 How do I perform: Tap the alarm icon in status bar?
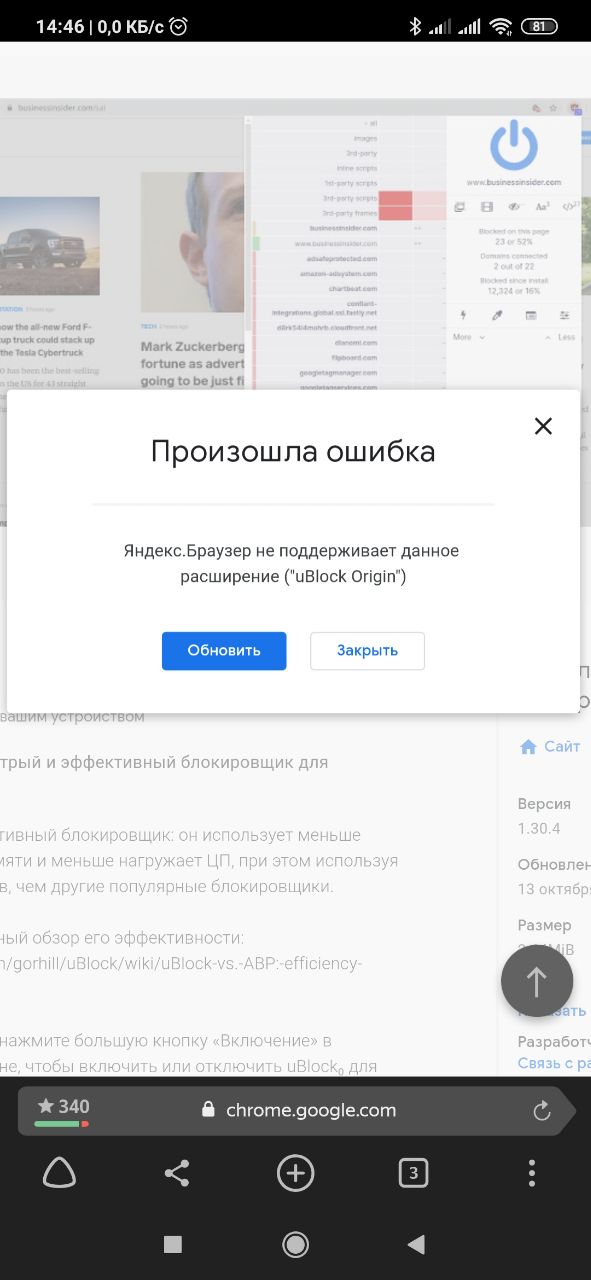(x=179, y=27)
